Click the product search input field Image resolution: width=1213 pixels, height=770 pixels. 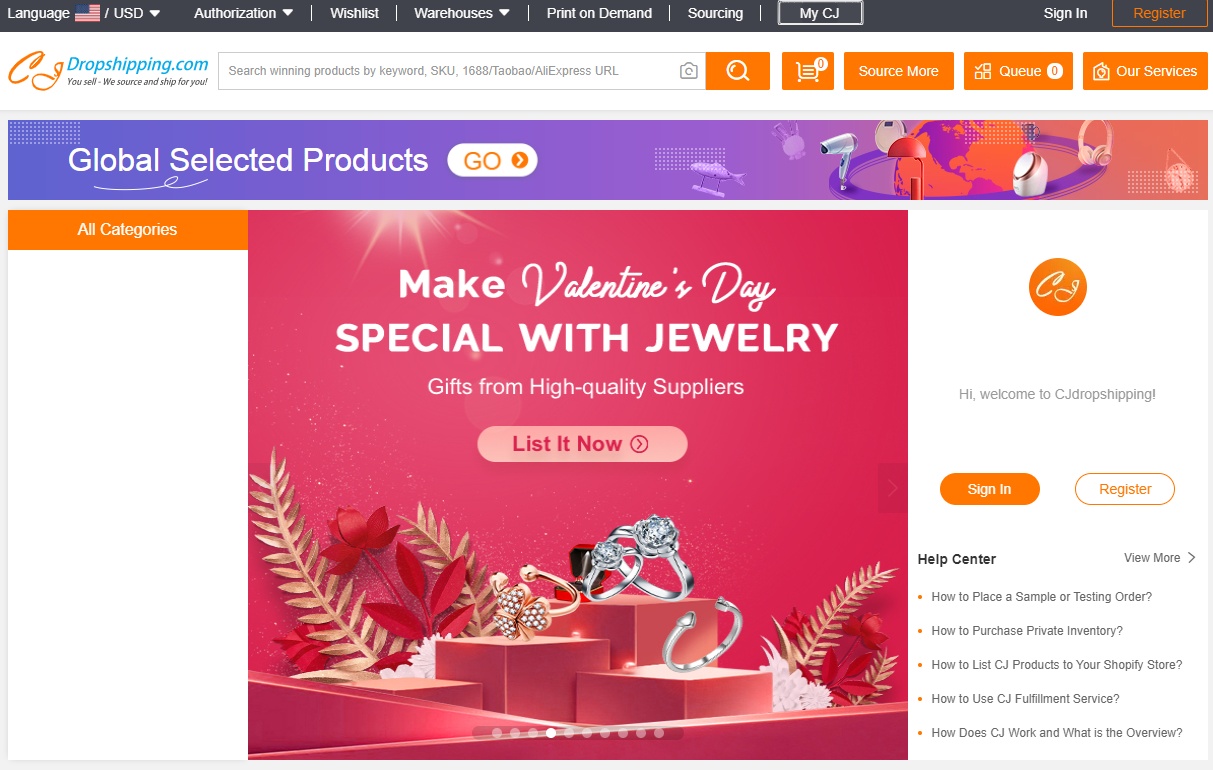click(x=445, y=71)
